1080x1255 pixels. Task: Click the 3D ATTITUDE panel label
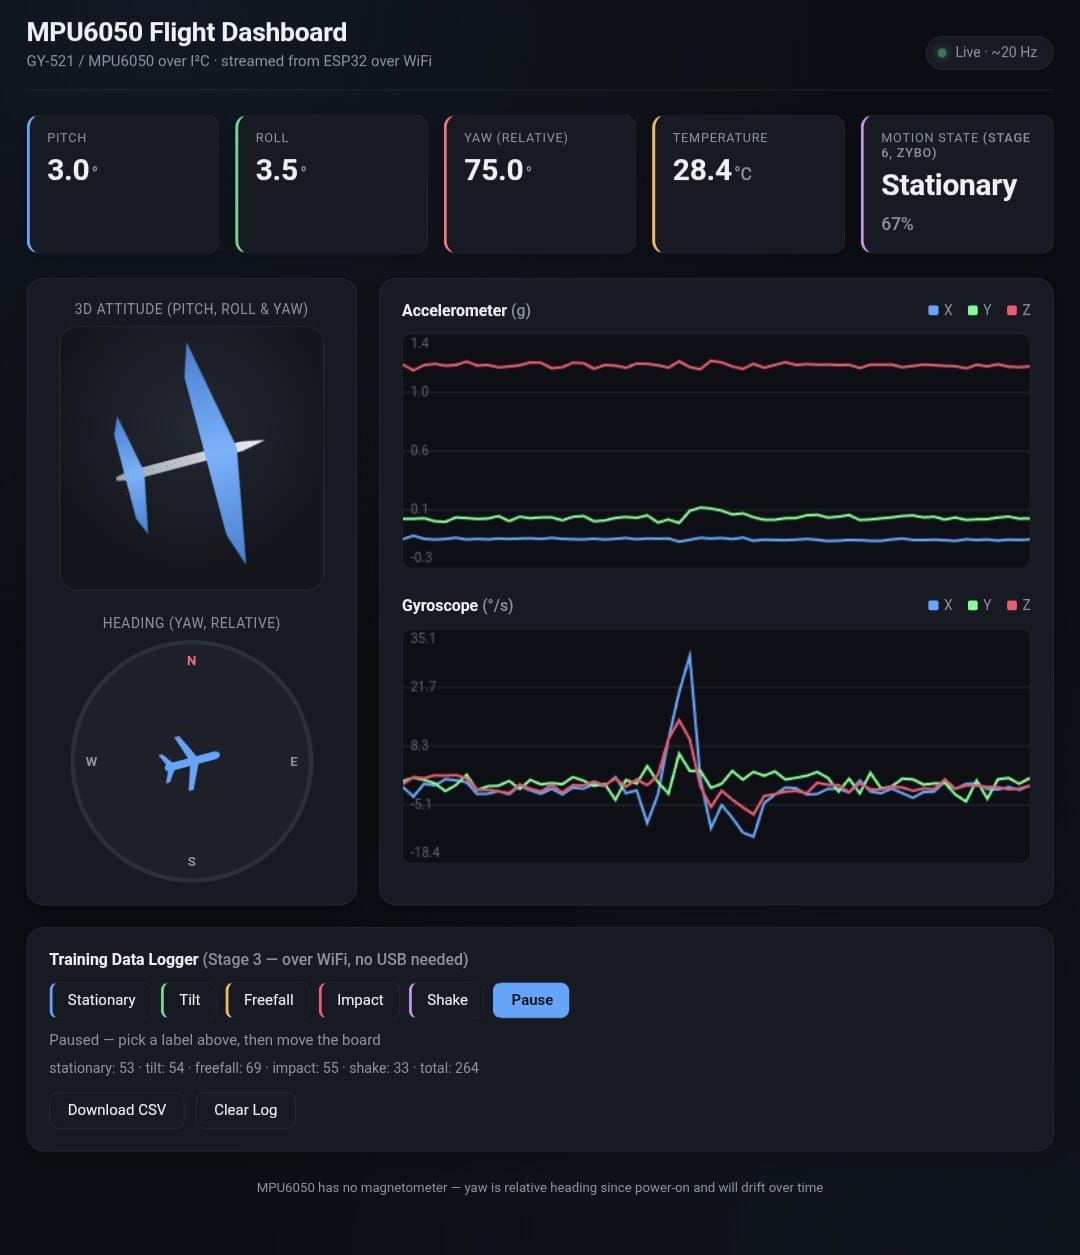pos(191,309)
